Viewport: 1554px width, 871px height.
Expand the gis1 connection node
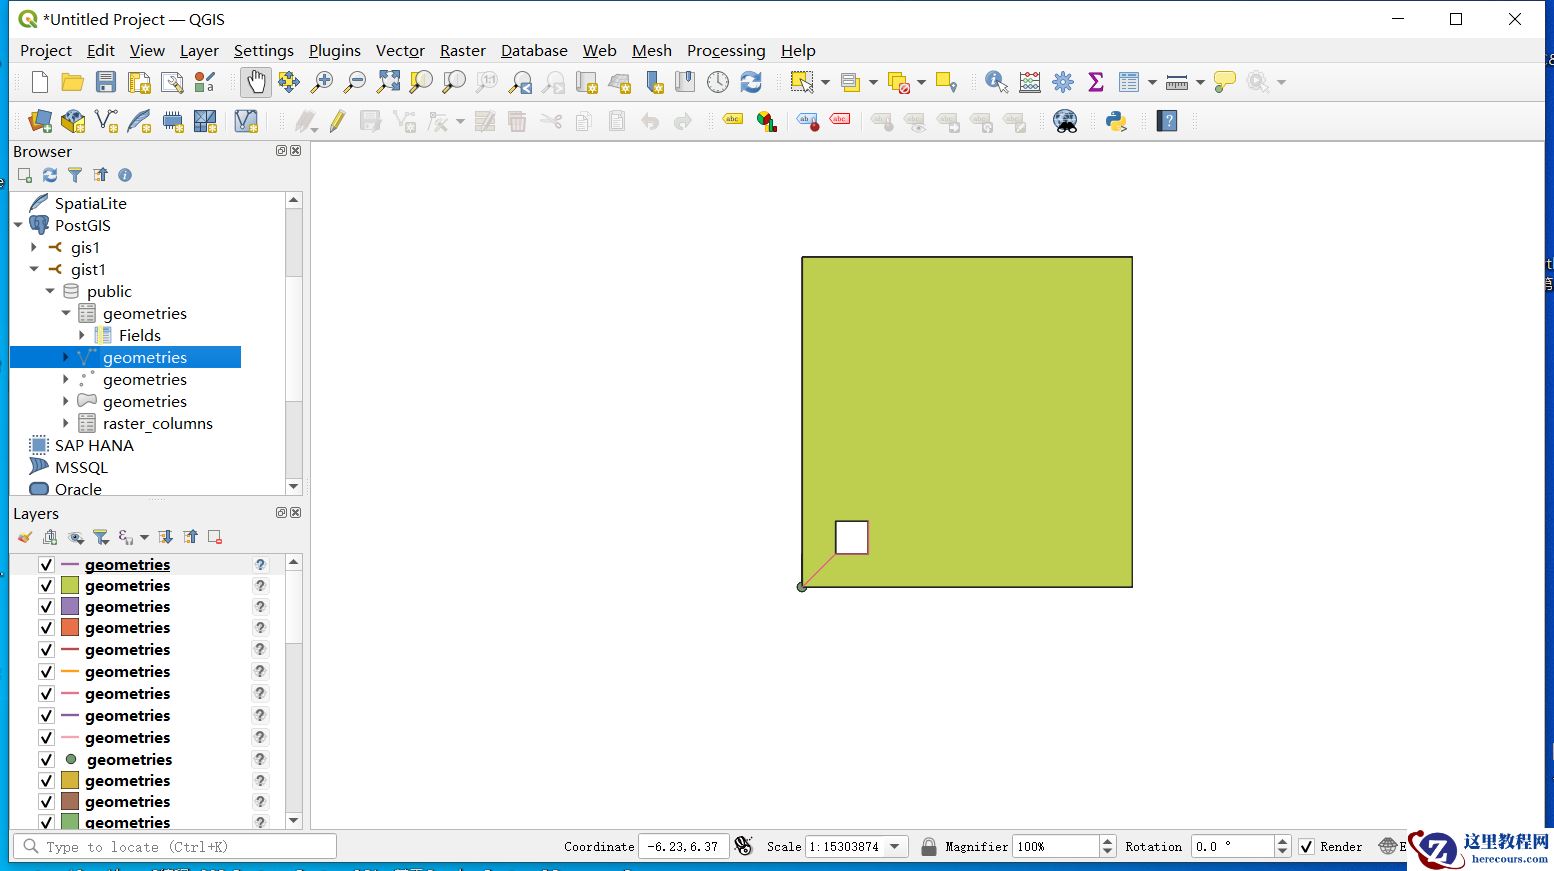point(34,247)
